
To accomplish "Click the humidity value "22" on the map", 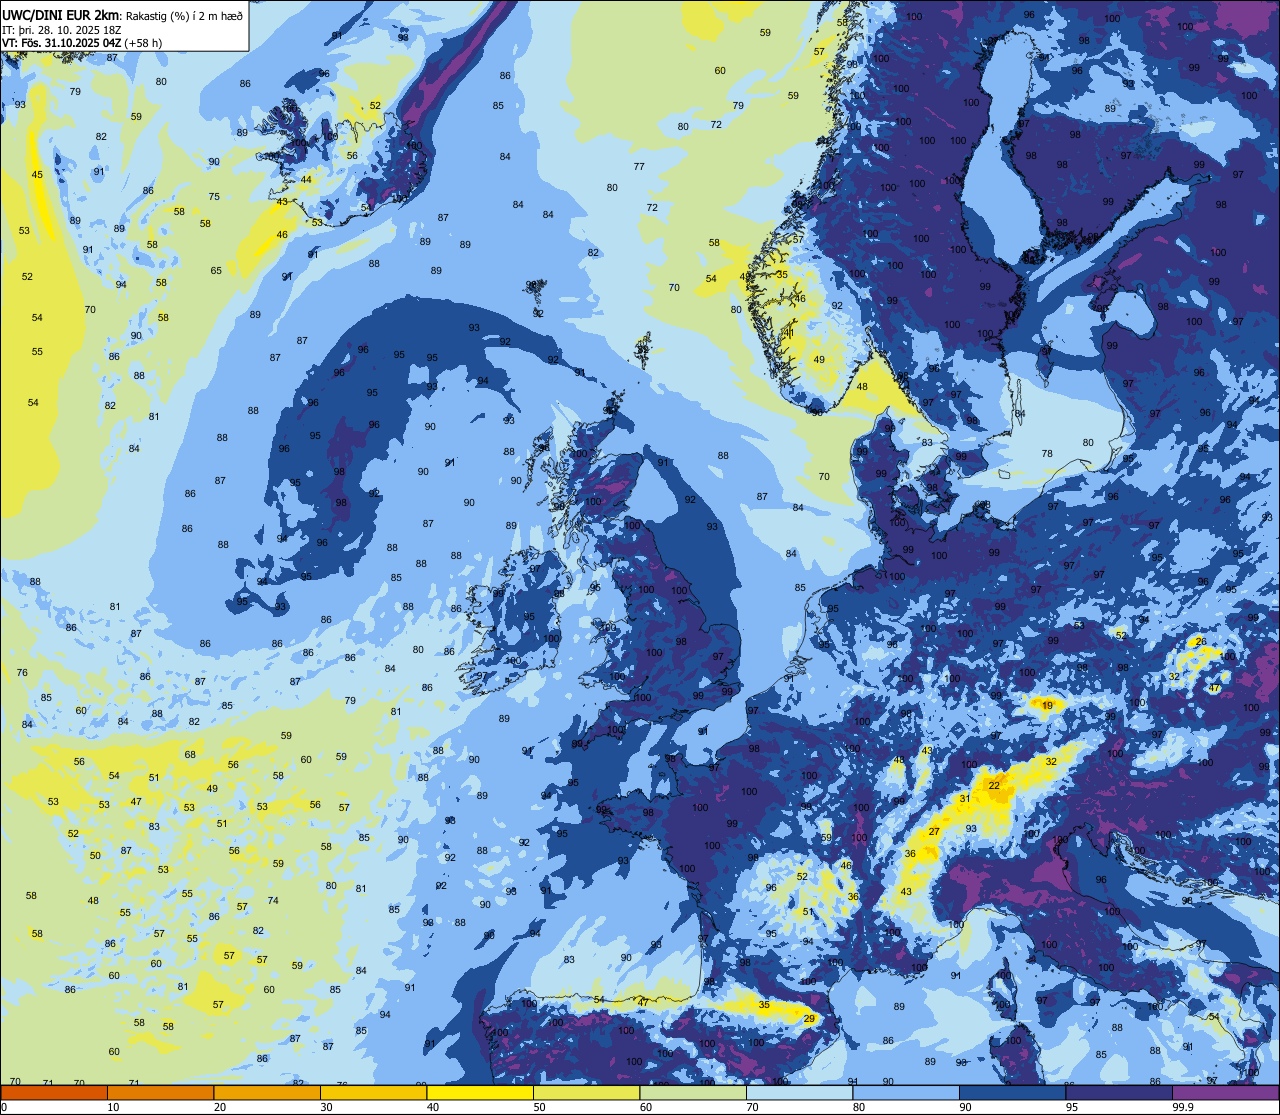I will click(994, 786).
